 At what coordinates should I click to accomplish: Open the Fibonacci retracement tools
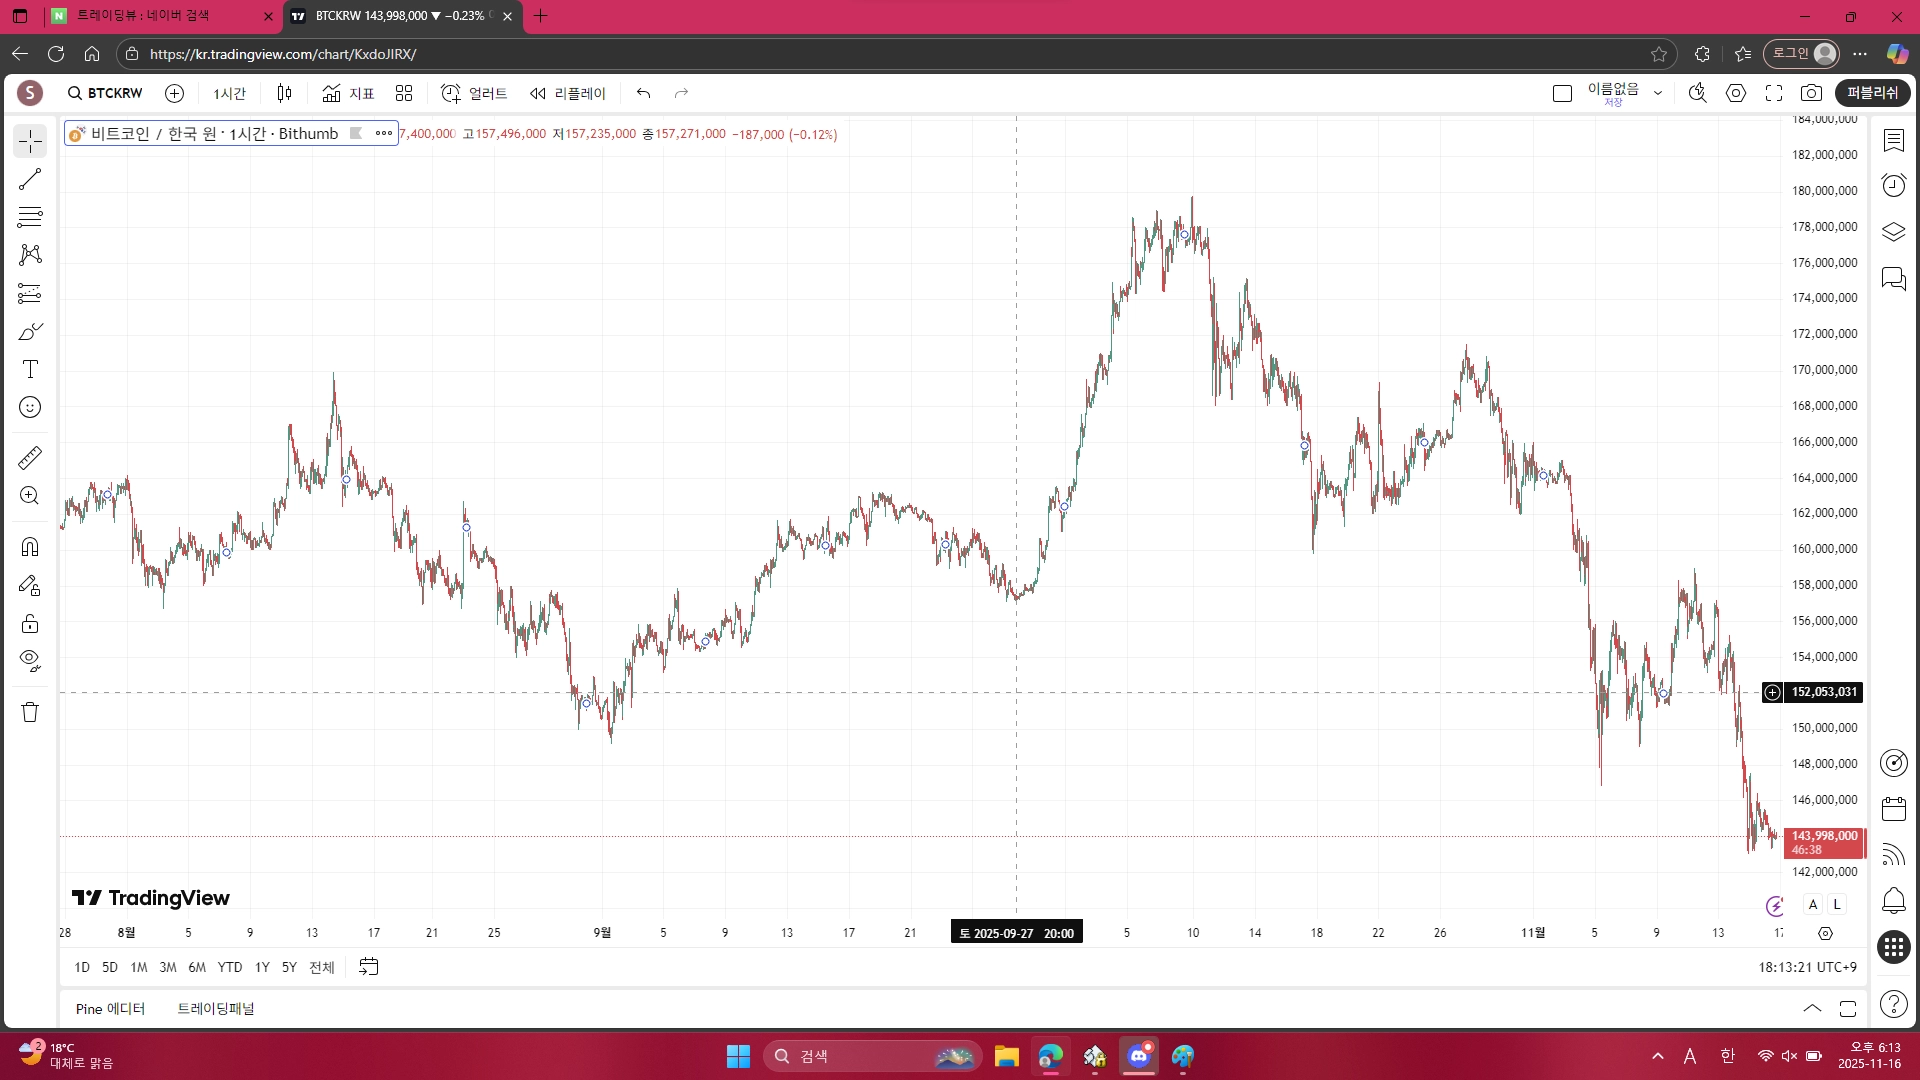coord(30,217)
